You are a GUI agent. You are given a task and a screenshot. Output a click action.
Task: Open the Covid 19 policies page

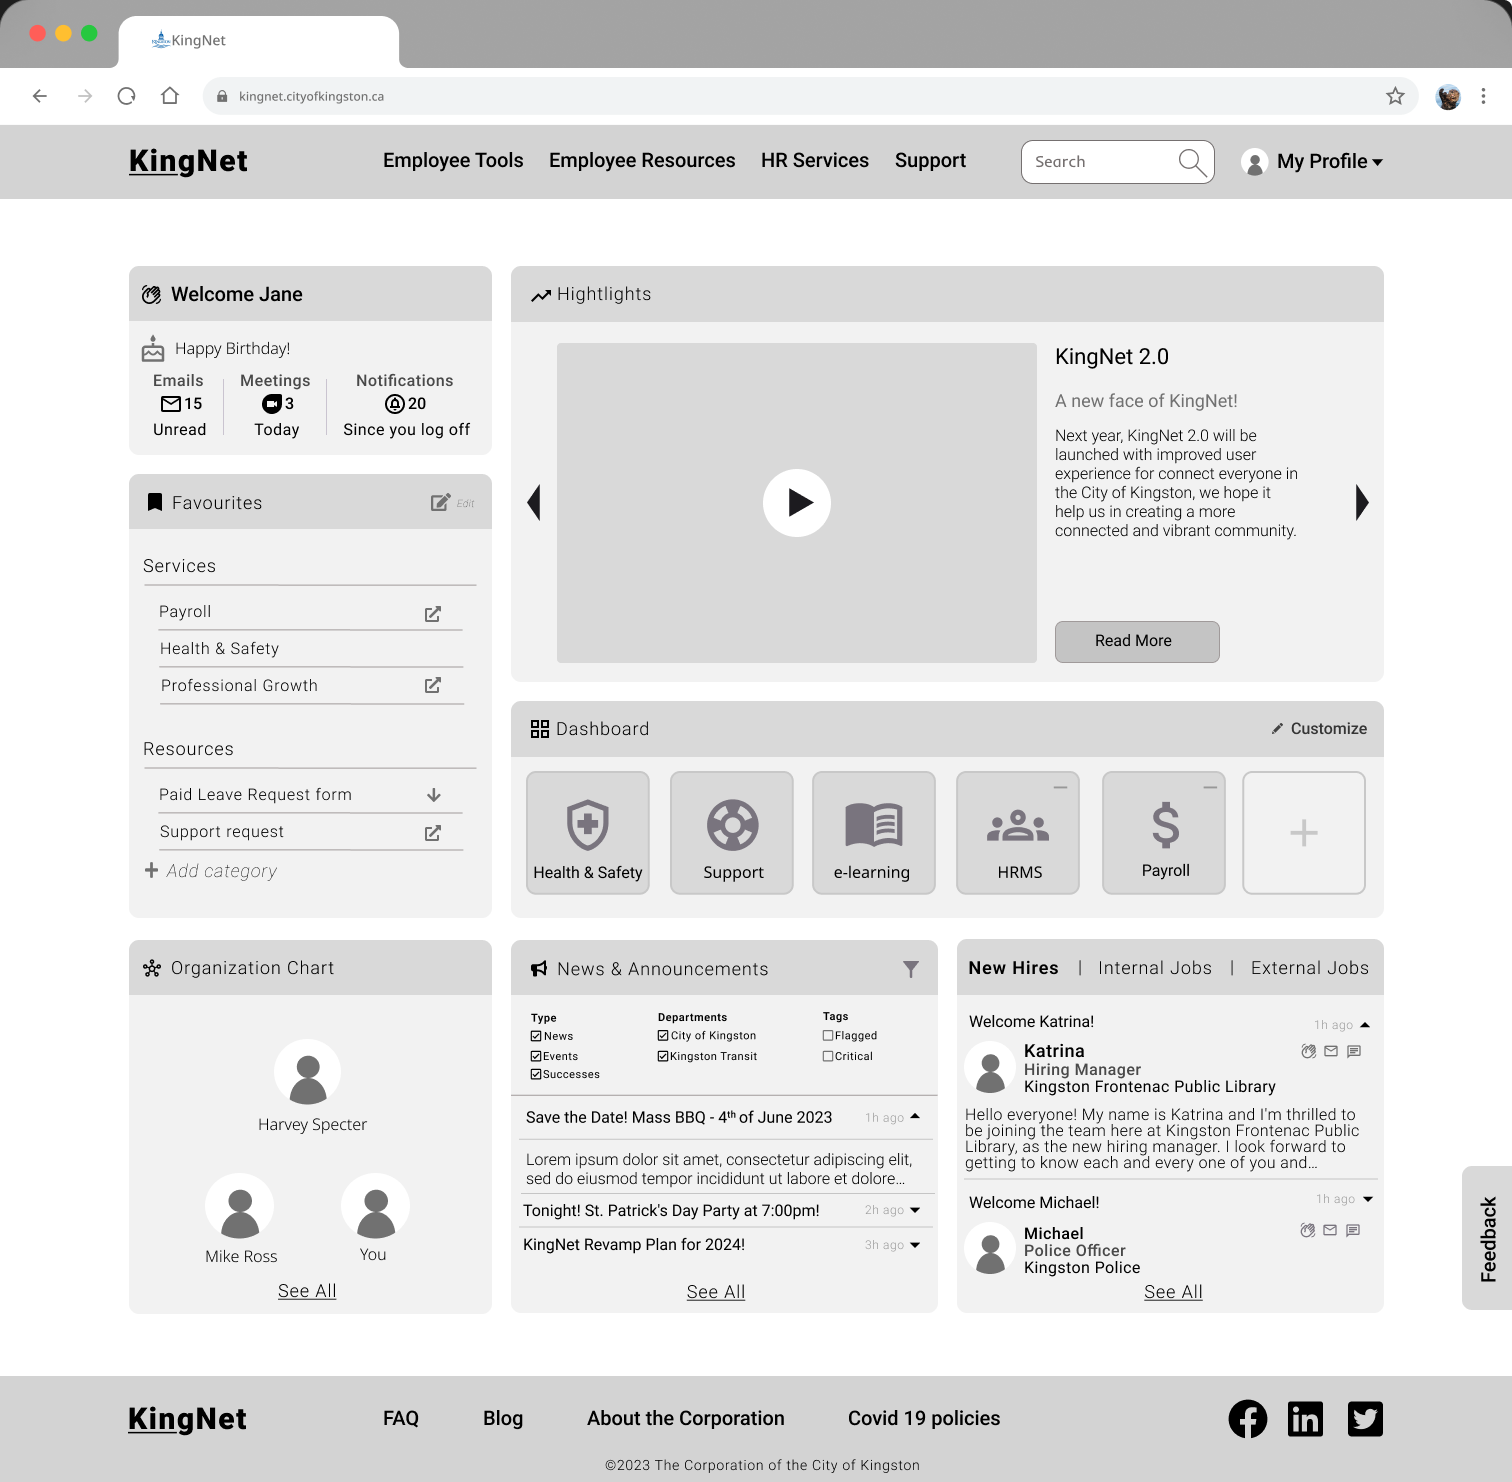tap(923, 1418)
